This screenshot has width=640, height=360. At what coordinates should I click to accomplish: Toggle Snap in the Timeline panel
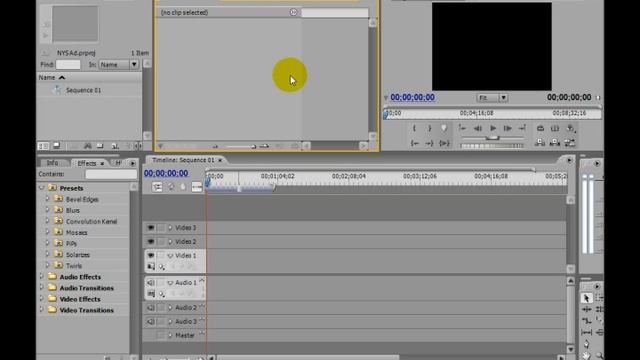[x=157, y=187]
